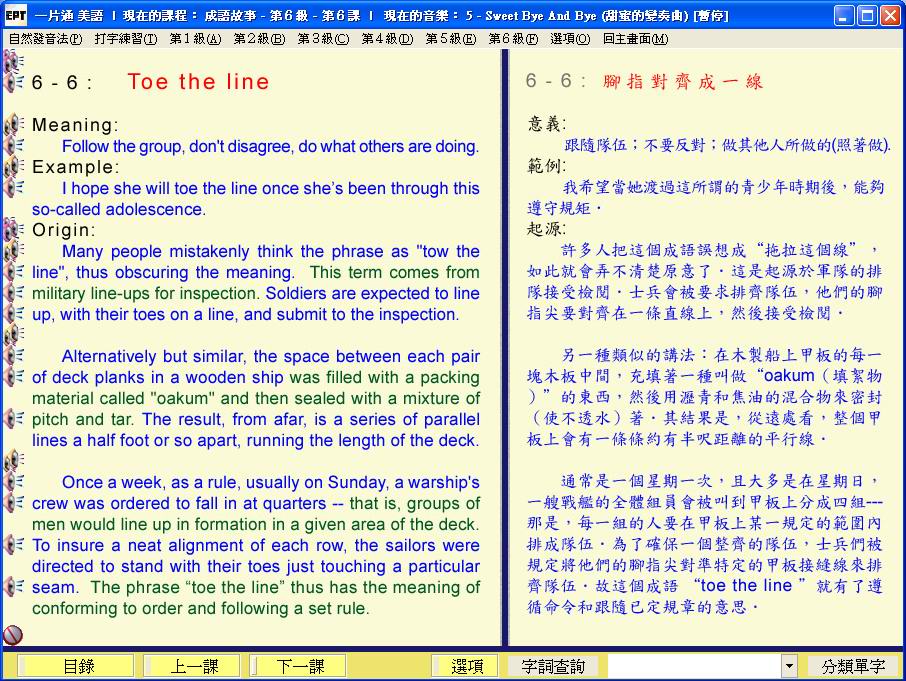This screenshot has height=681, width=906.
Task: Open the 選項 menu in menu bar
Action: pos(570,39)
